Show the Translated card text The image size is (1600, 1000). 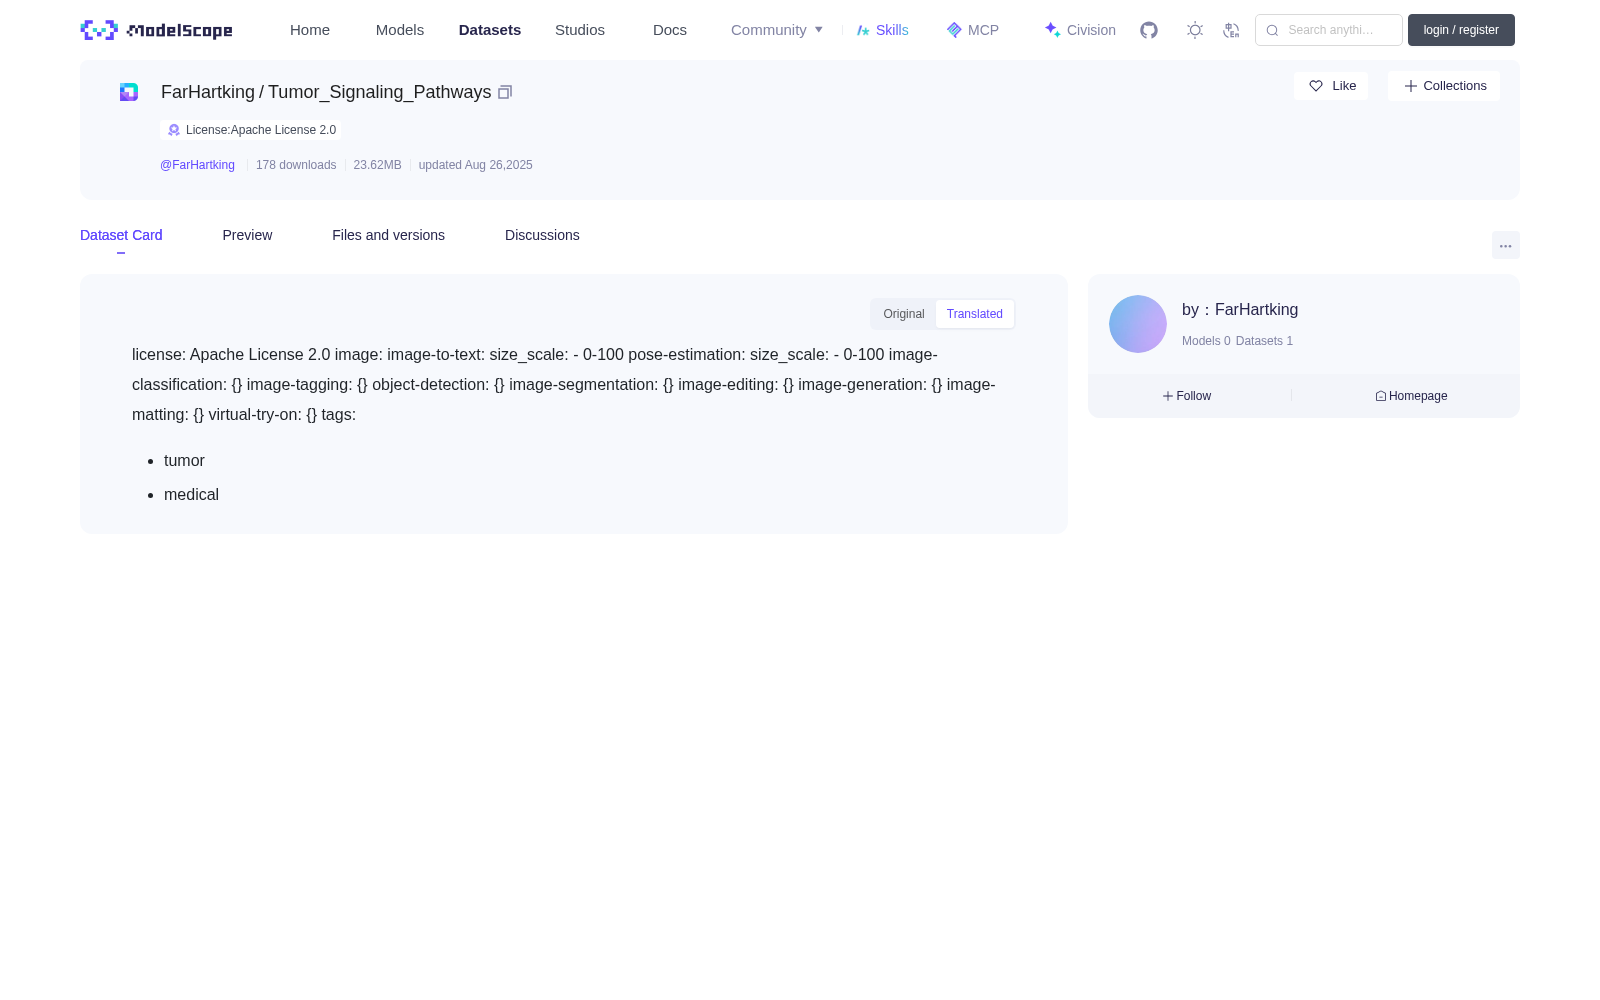[x=975, y=314]
